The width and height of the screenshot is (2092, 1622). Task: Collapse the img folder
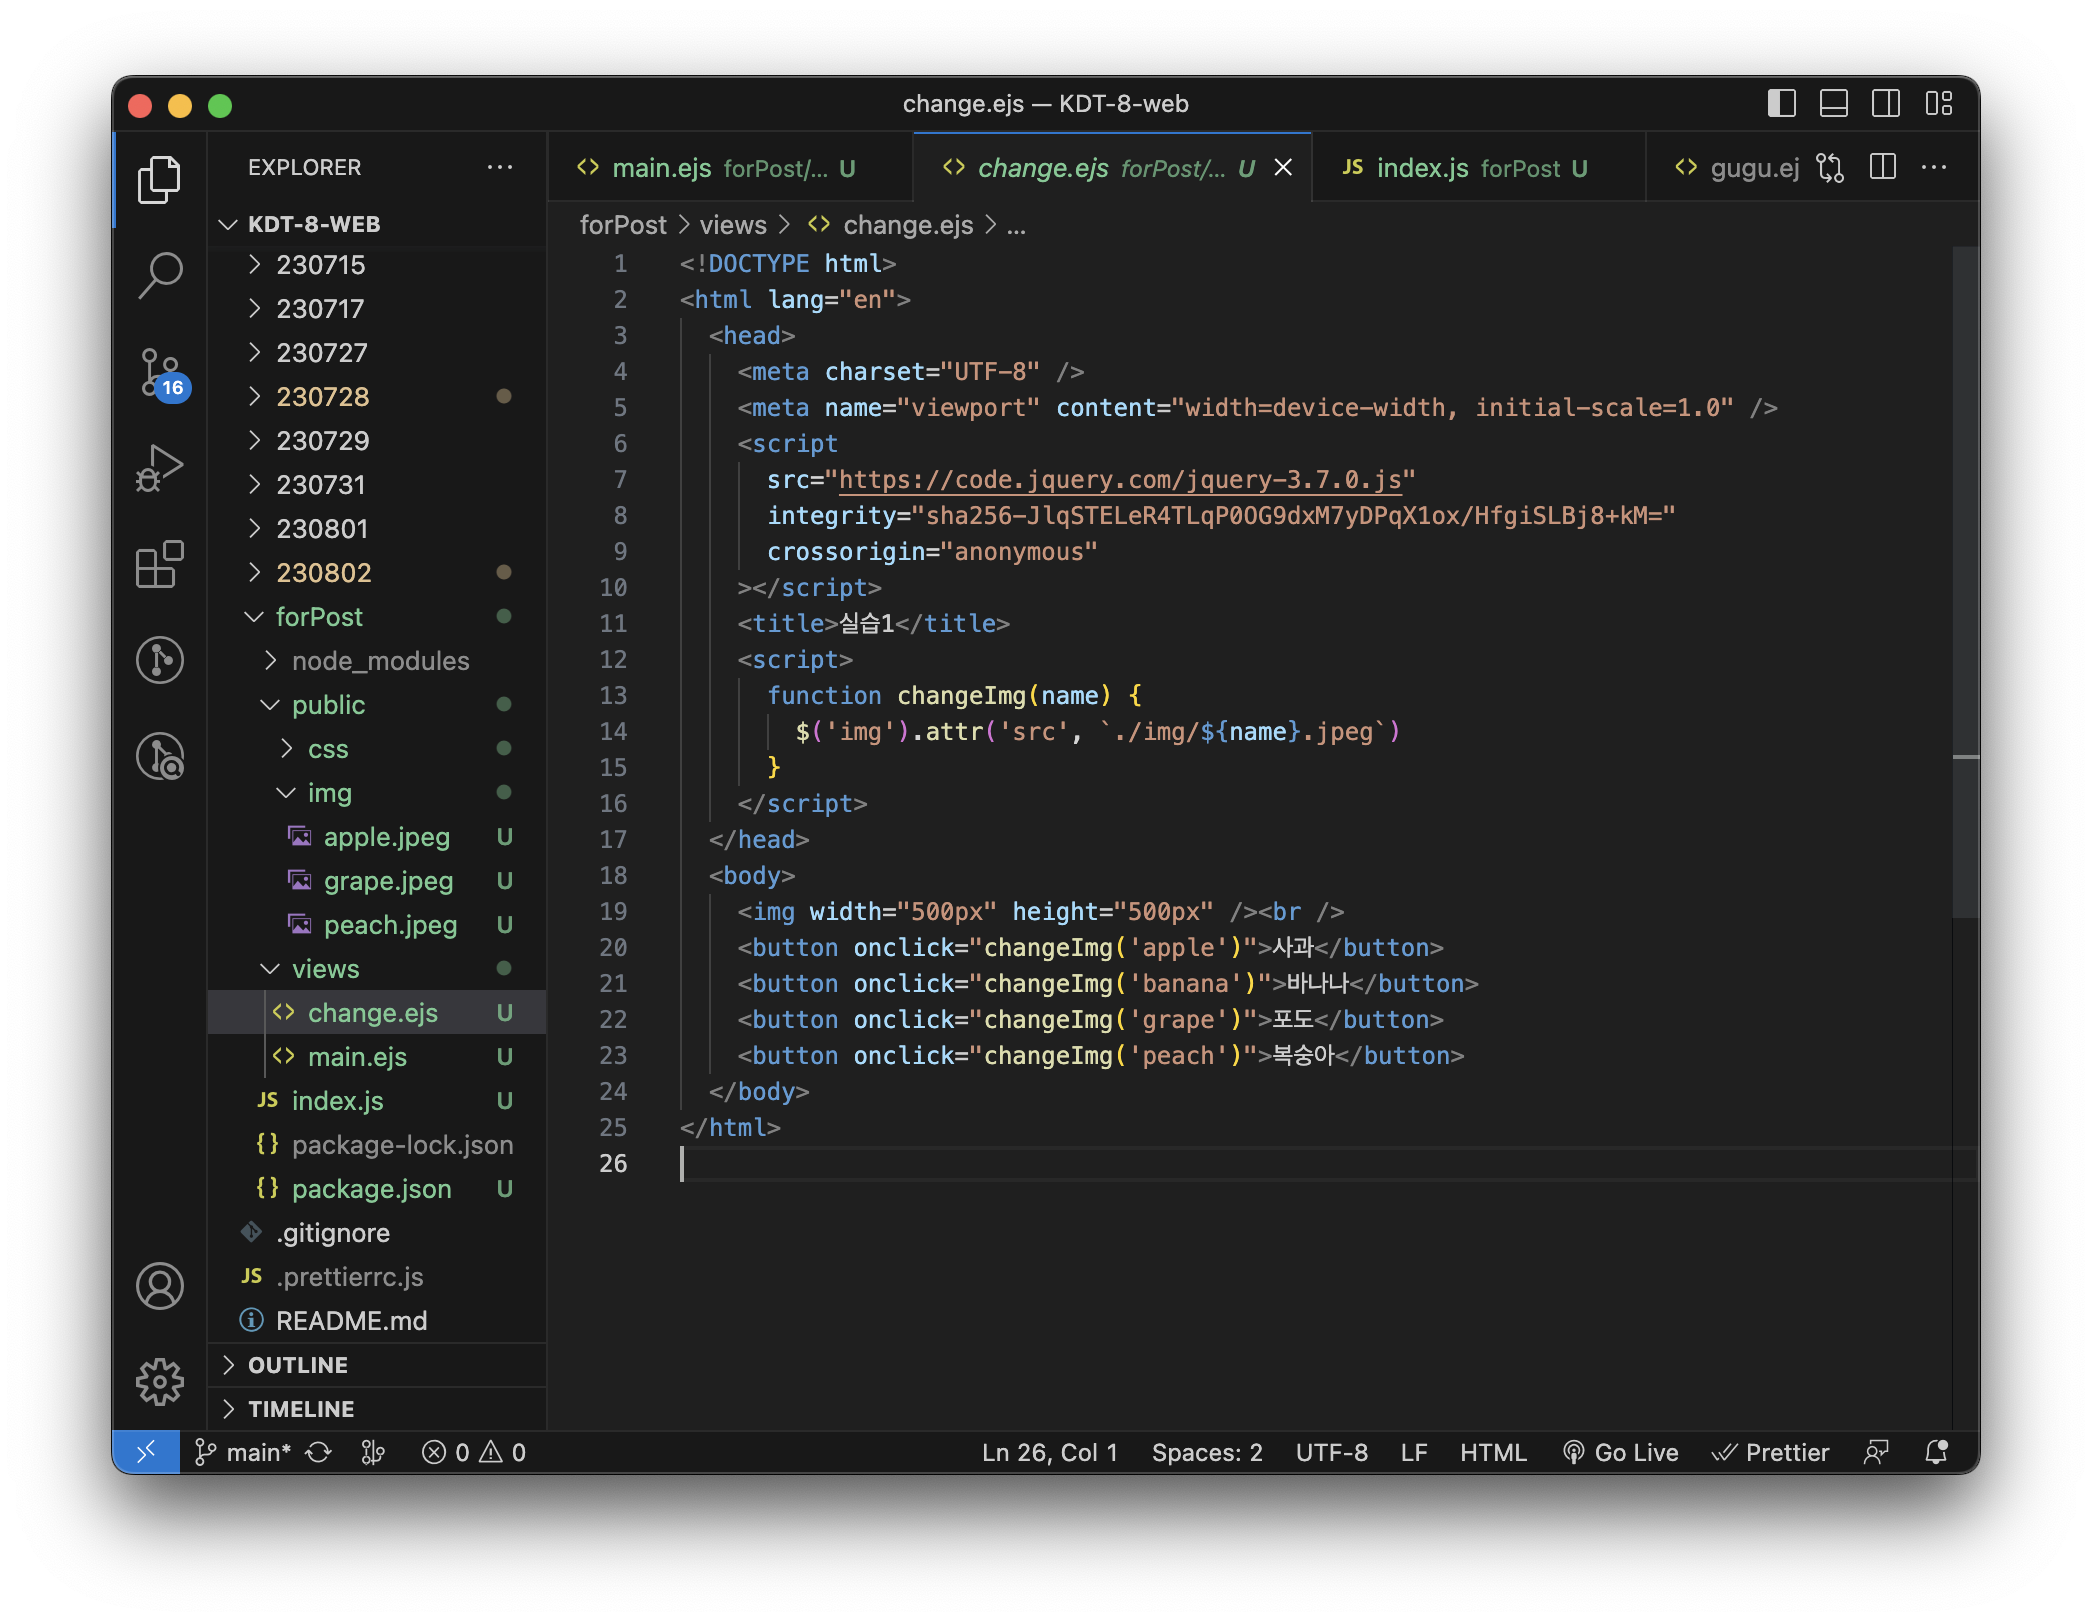click(x=376, y=793)
